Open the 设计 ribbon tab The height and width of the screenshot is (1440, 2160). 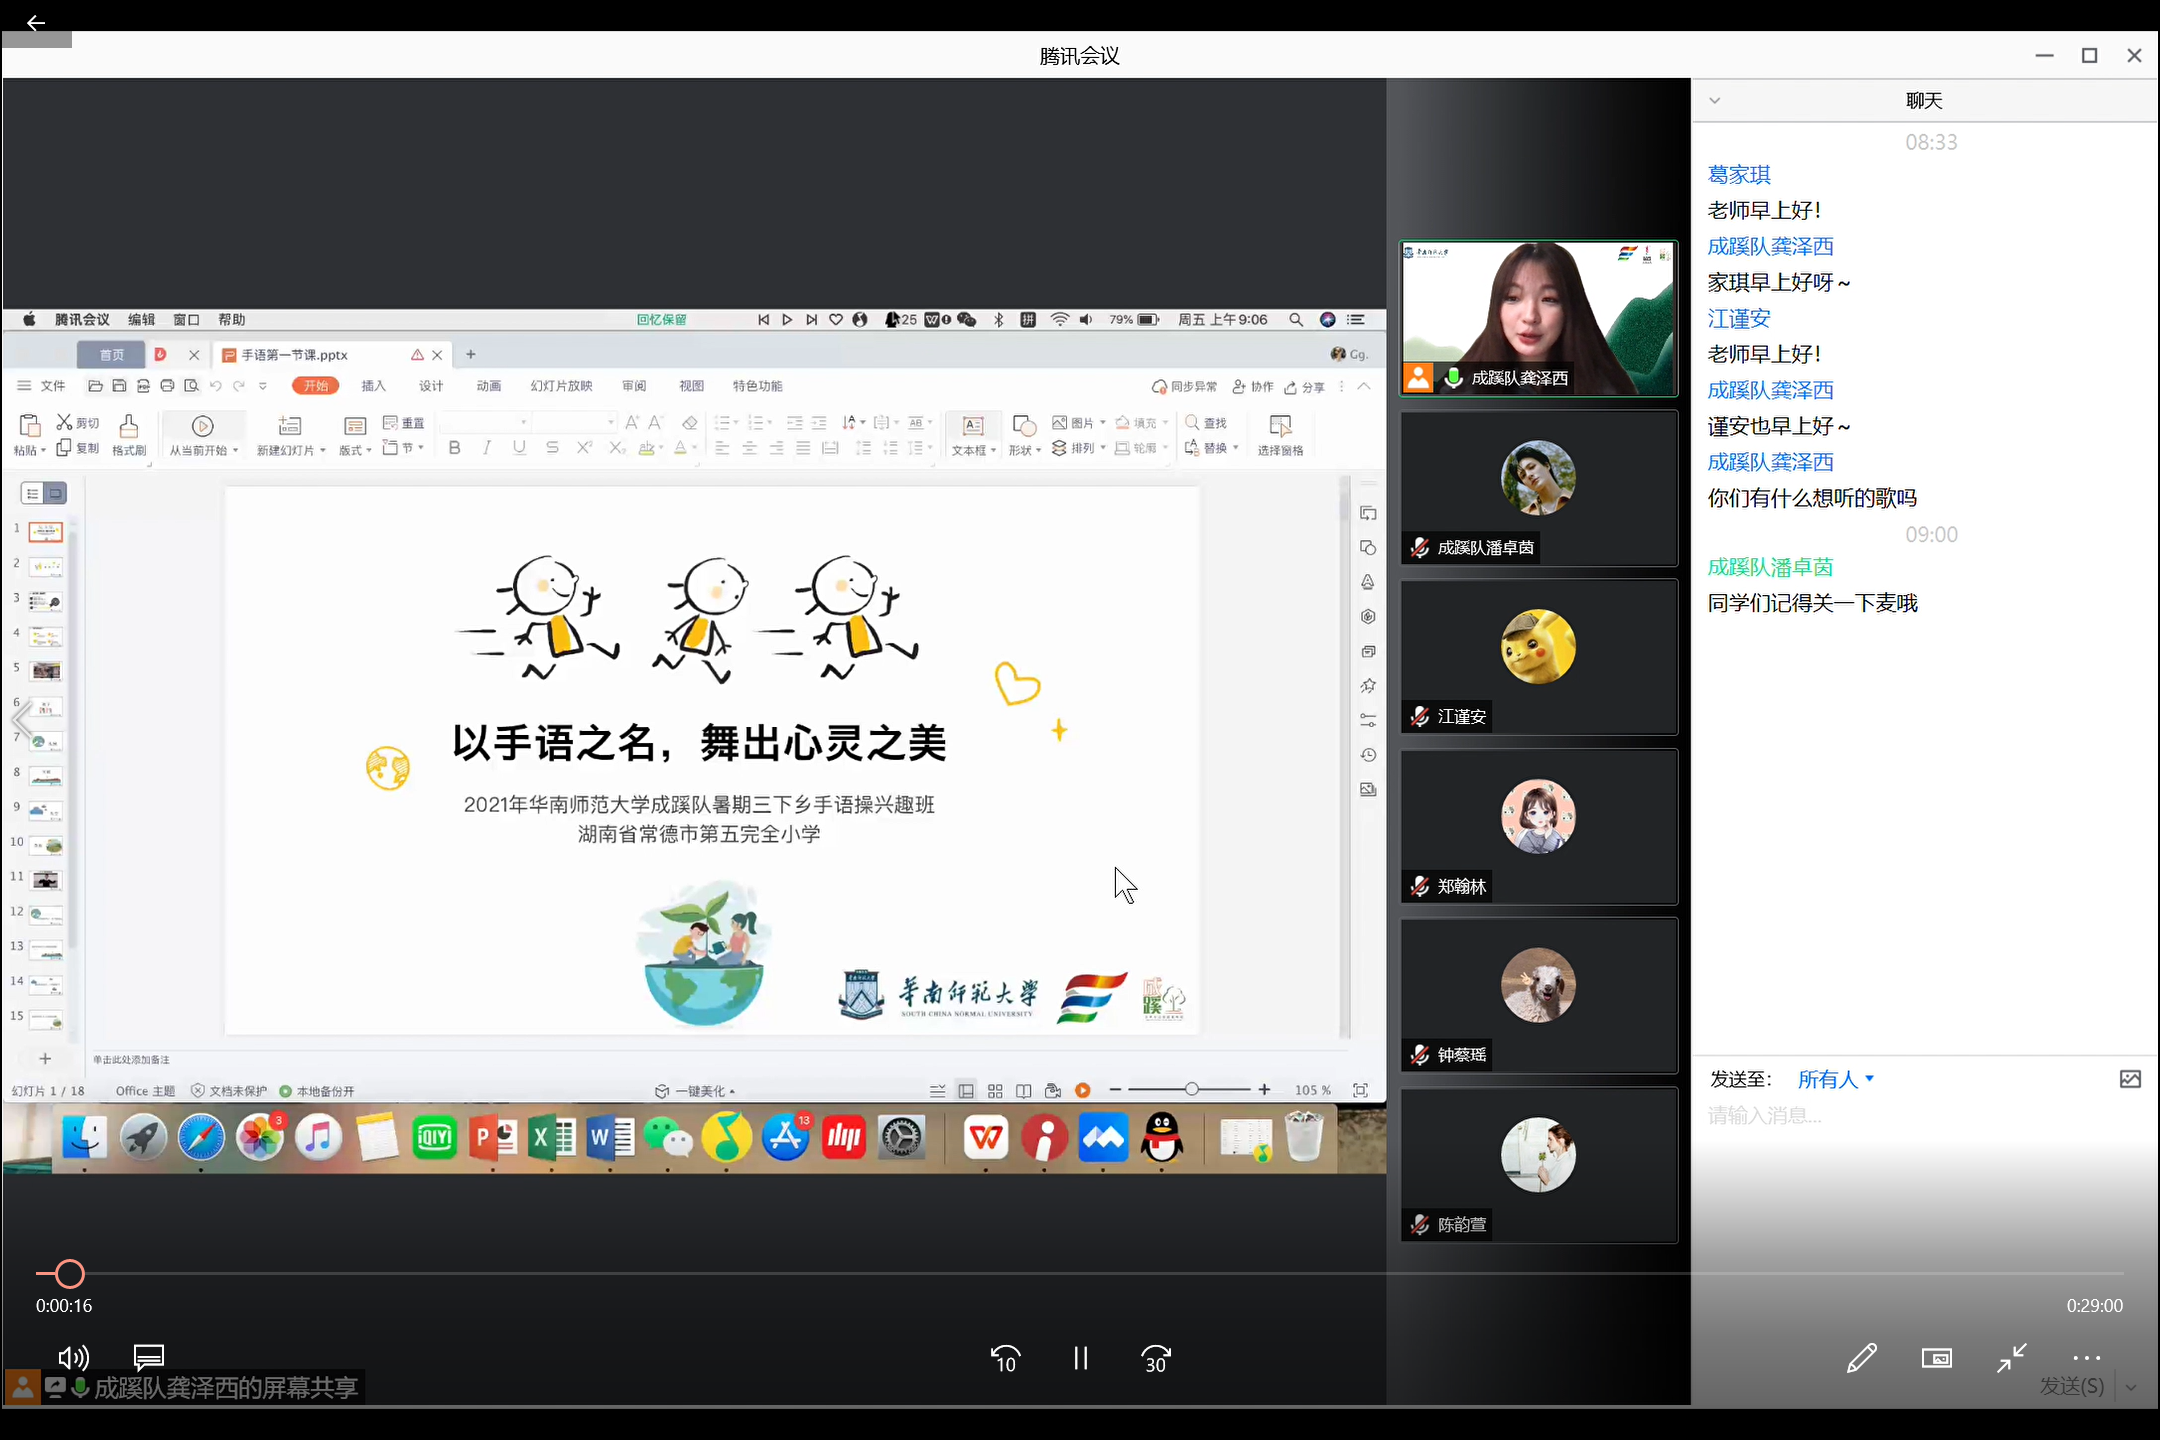tap(431, 386)
